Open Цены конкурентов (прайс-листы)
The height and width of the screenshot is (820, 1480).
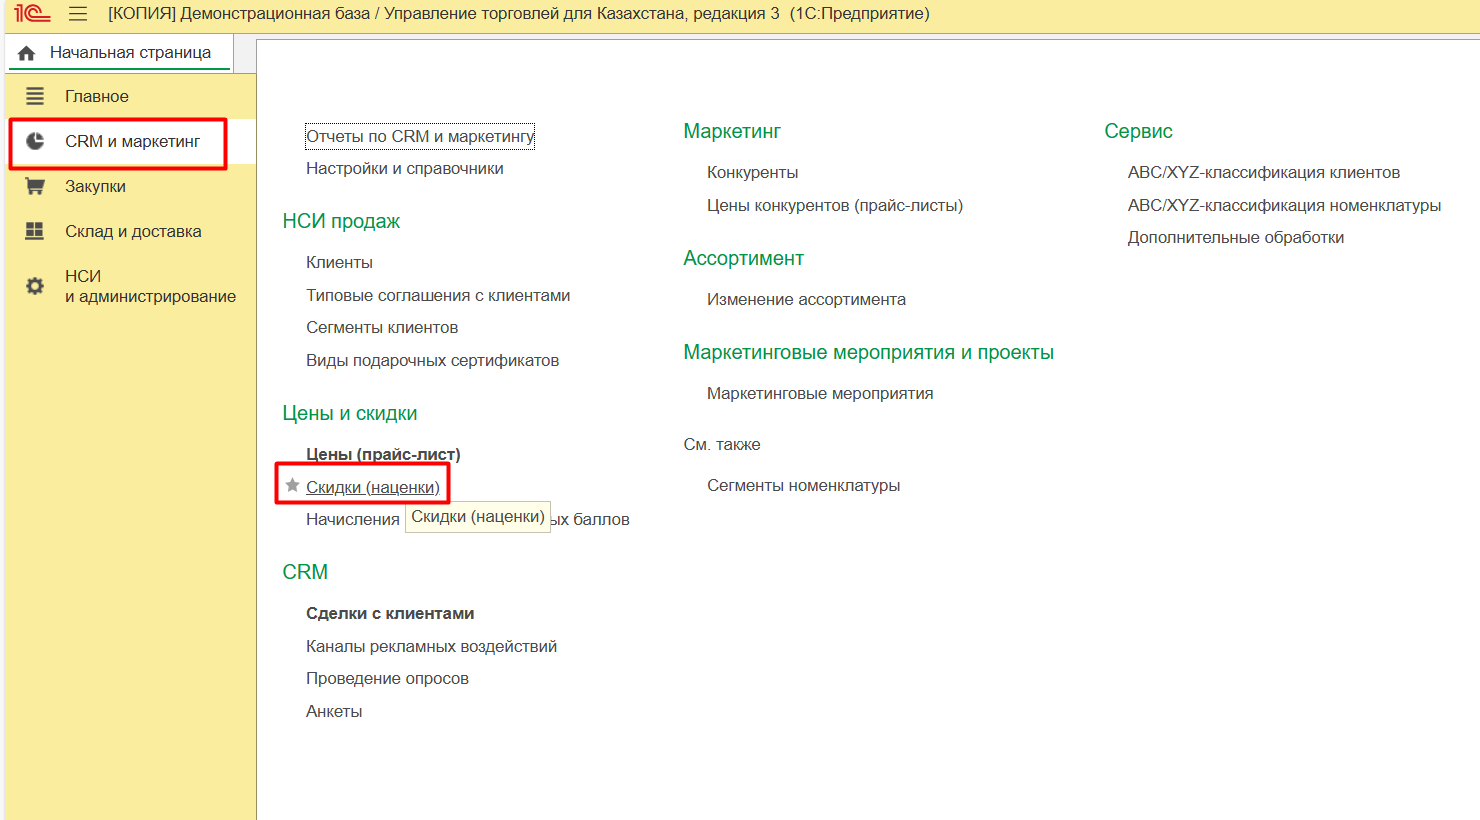click(835, 205)
